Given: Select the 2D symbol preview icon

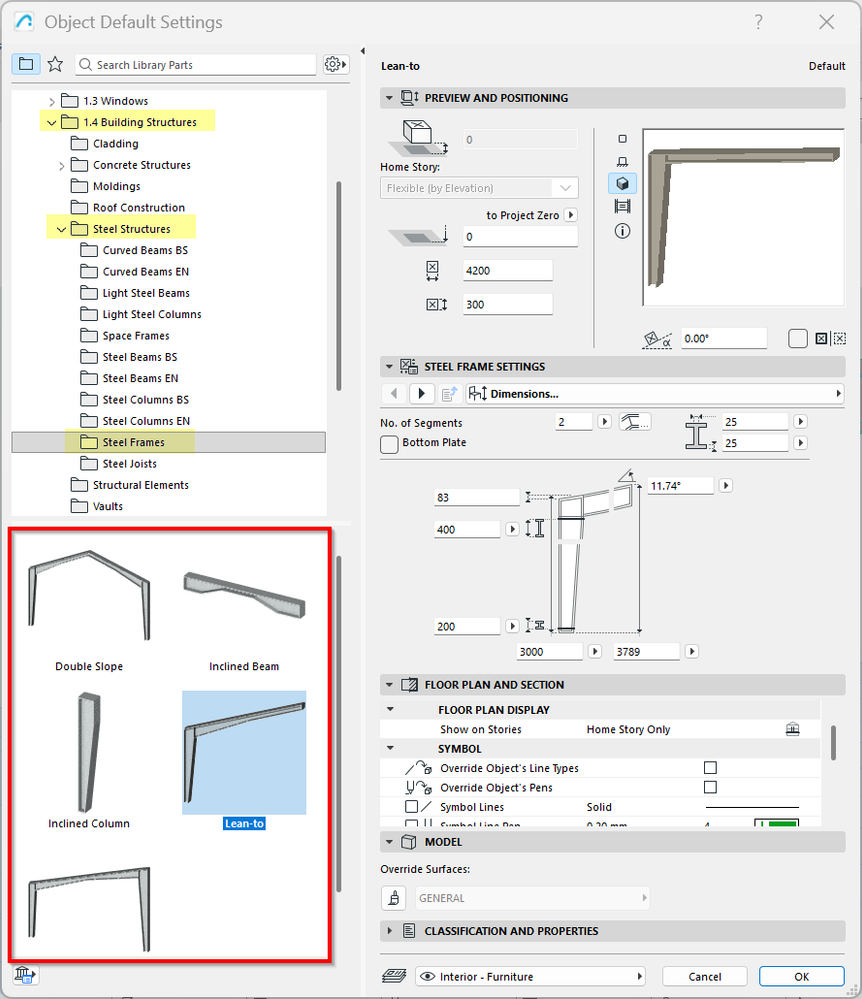Looking at the screenshot, I should (x=622, y=139).
